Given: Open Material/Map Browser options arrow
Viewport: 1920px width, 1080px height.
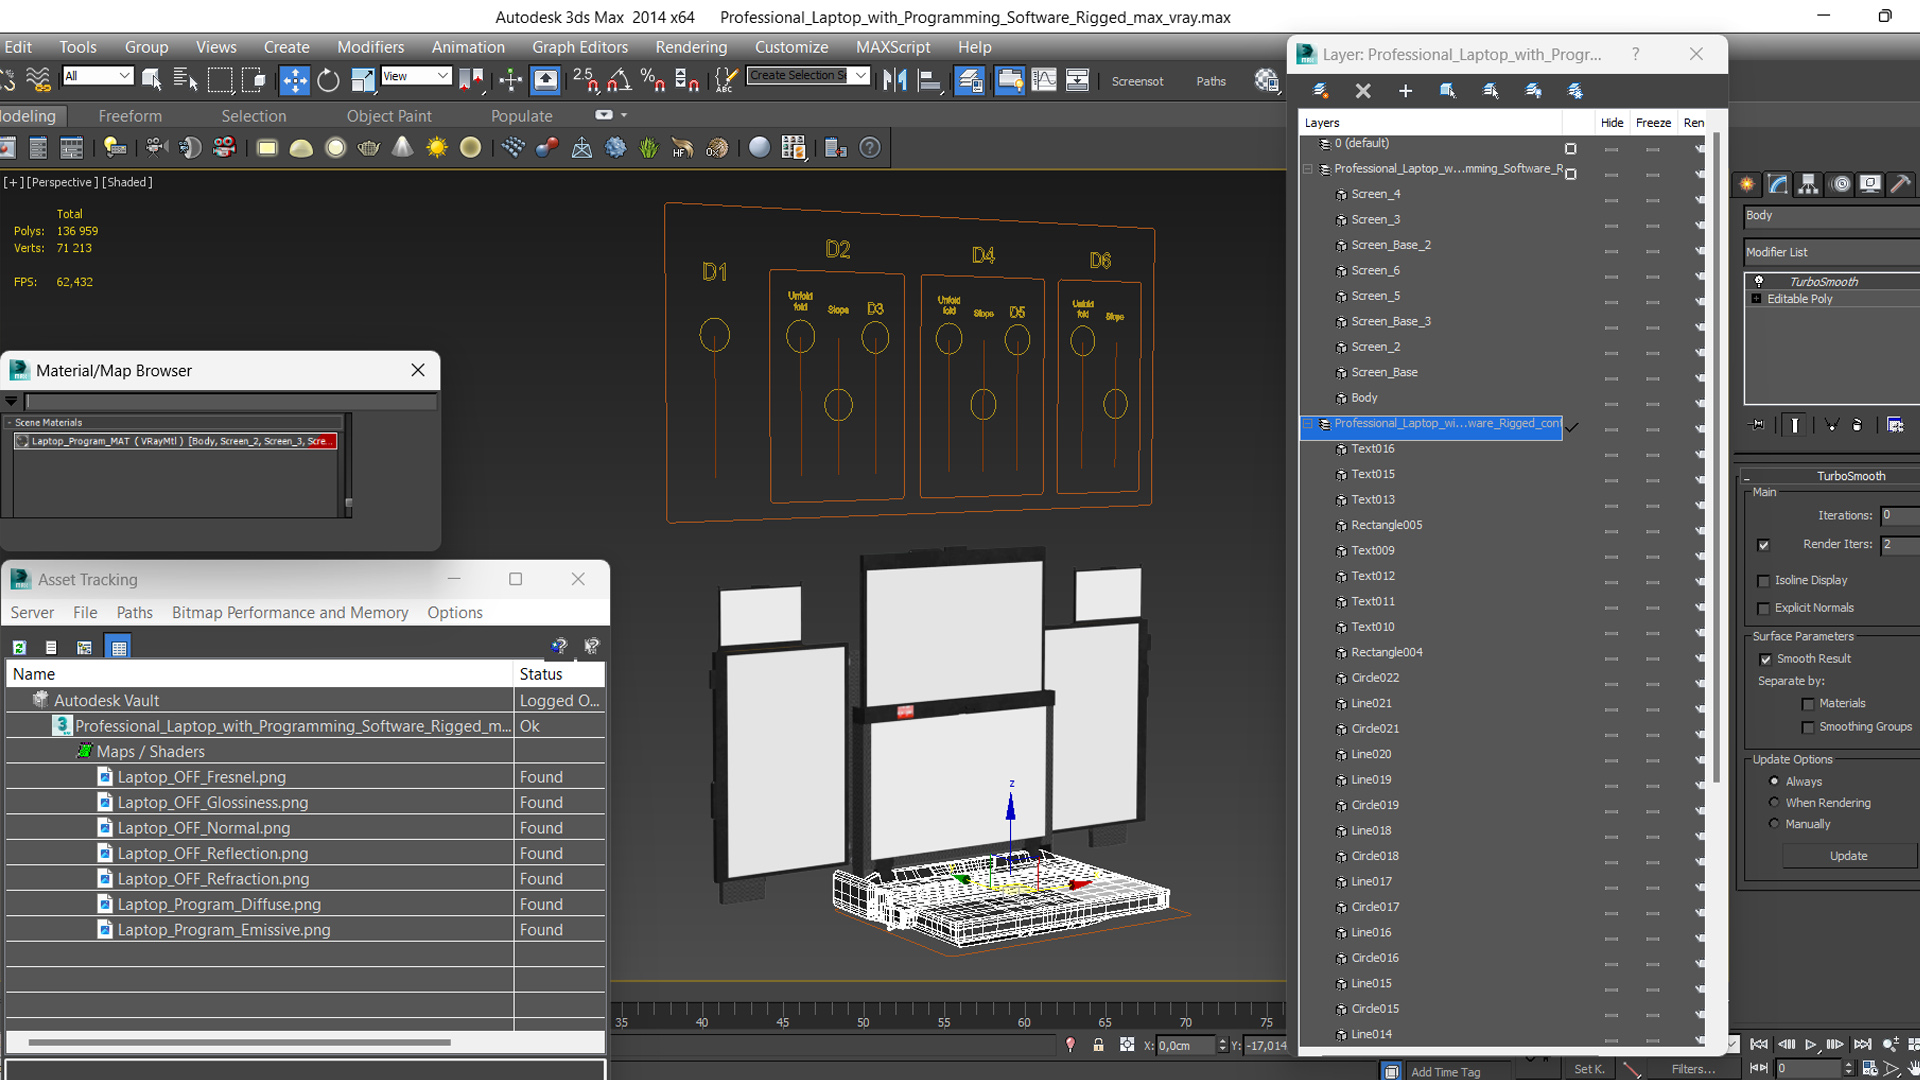Looking at the screenshot, I should 11,401.
